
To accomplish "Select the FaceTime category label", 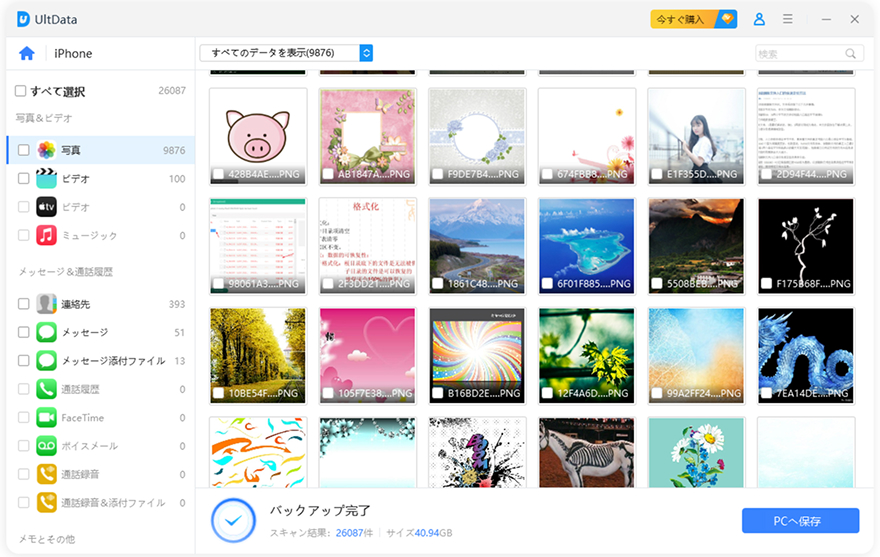I will pyautogui.click(x=82, y=417).
